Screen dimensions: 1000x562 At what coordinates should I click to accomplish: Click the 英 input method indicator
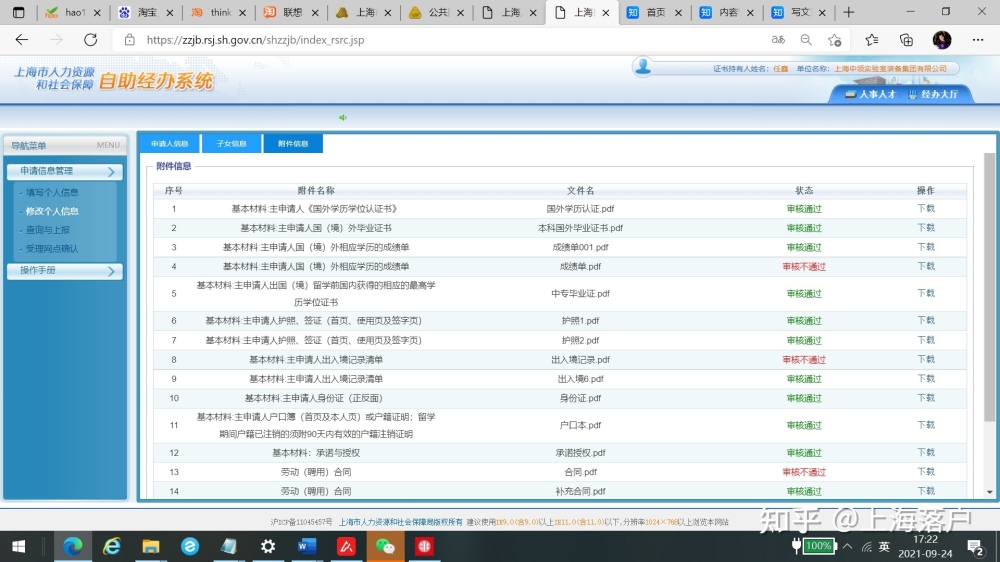point(884,547)
